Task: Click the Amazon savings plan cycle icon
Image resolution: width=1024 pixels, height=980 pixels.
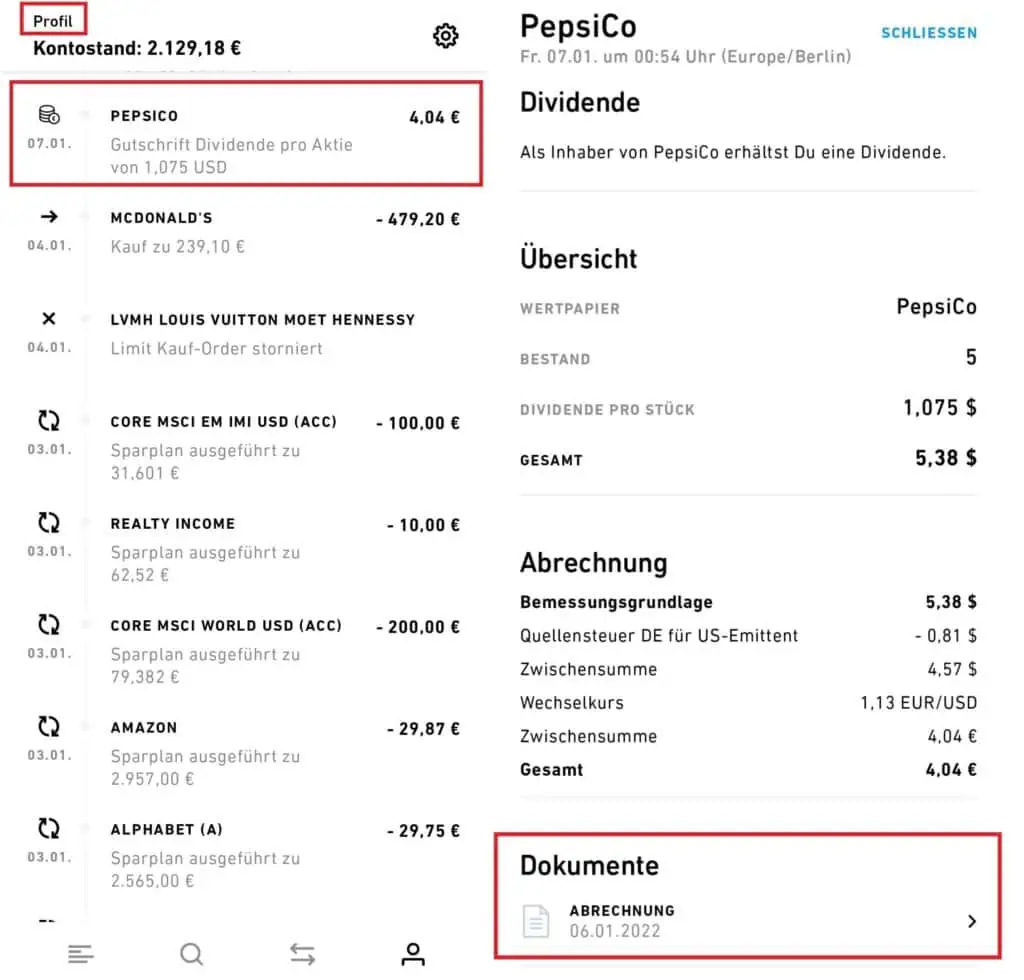Action: click(x=49, y=727)
